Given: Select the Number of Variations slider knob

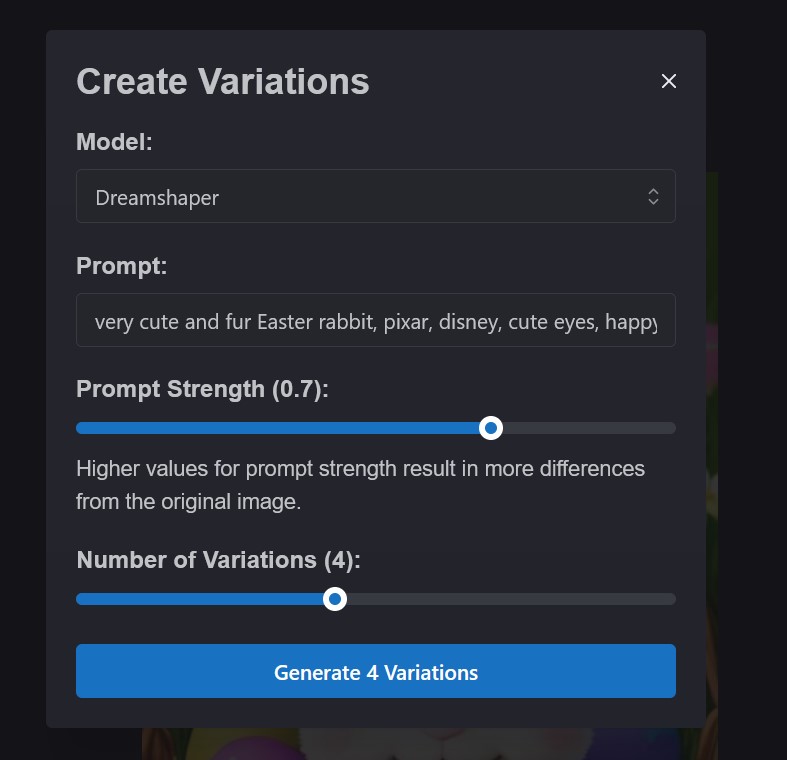Looking at the screenshot, I should tap(335, 599).
